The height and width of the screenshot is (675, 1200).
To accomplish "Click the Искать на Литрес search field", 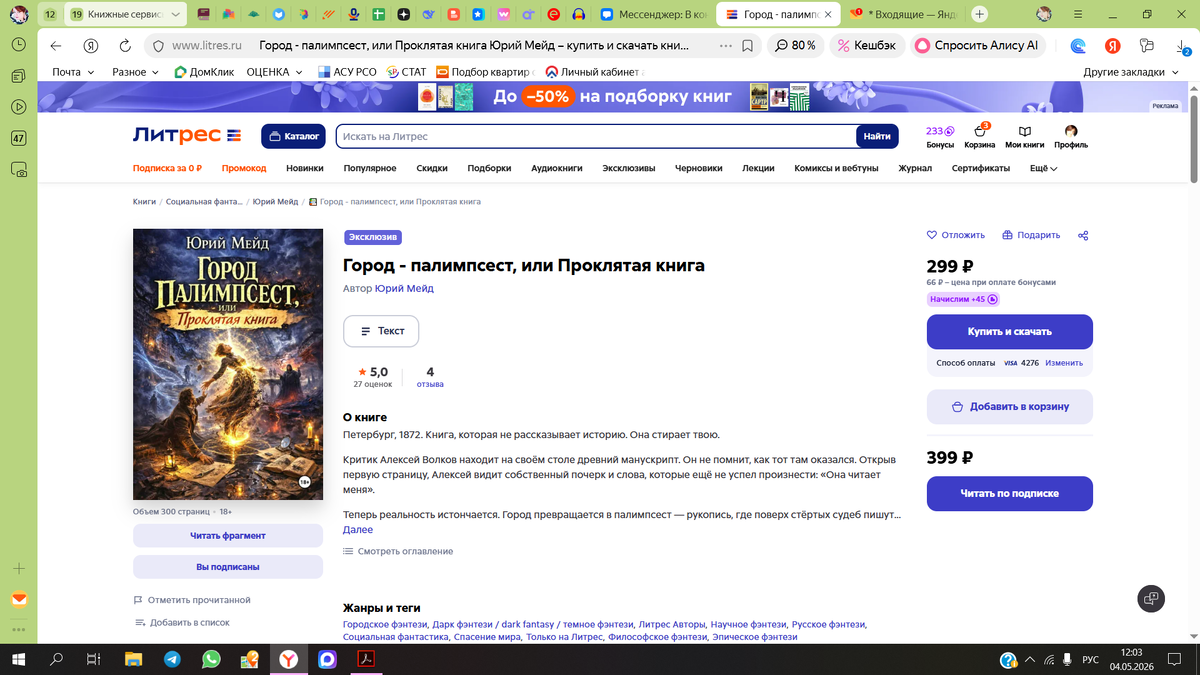I will pos(596,136).
